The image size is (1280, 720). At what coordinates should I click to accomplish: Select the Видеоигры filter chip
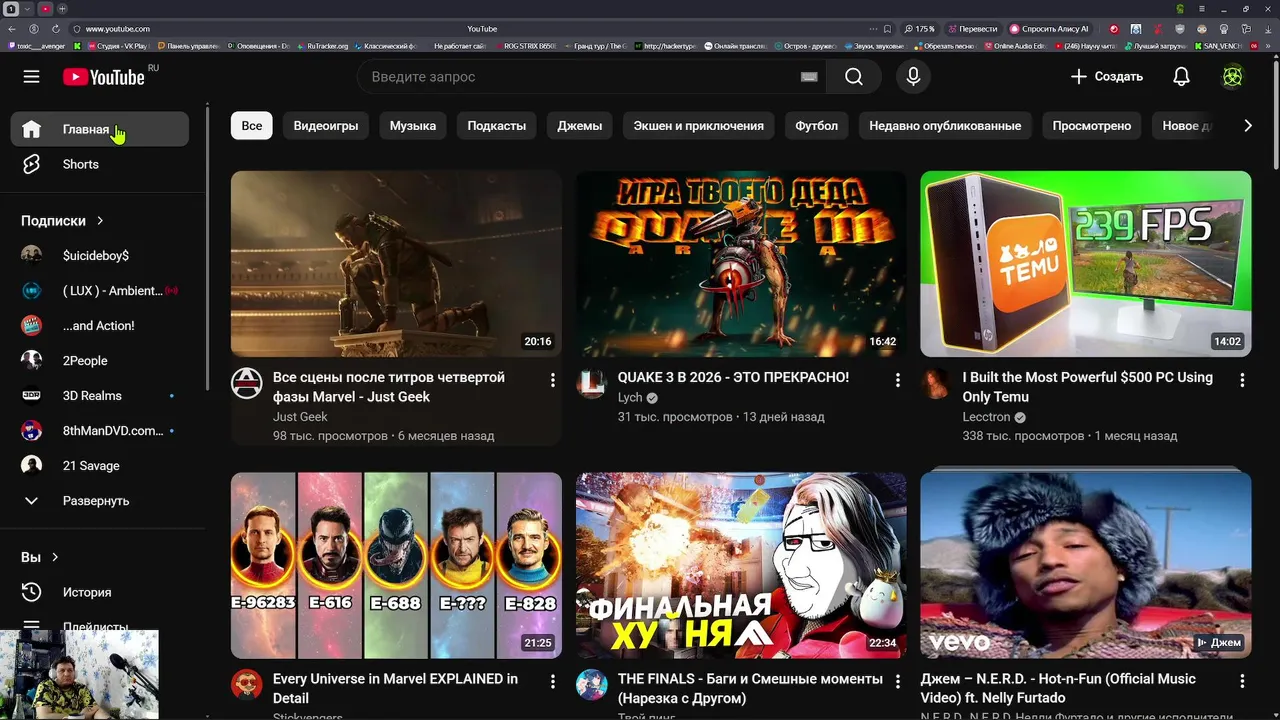326,126
